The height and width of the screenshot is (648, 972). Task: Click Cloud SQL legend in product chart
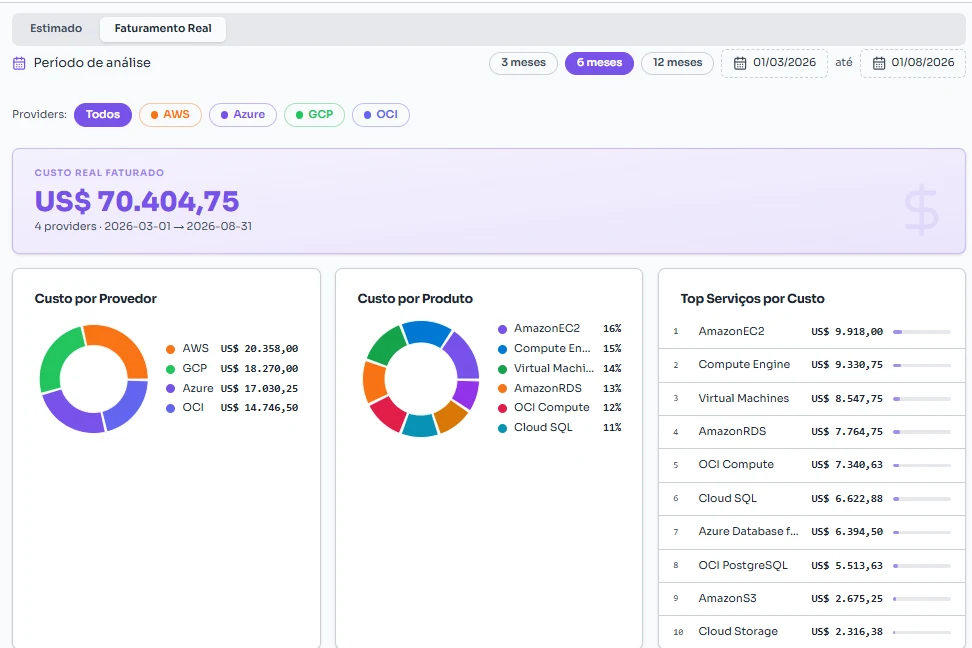click(x=559, y=427)
